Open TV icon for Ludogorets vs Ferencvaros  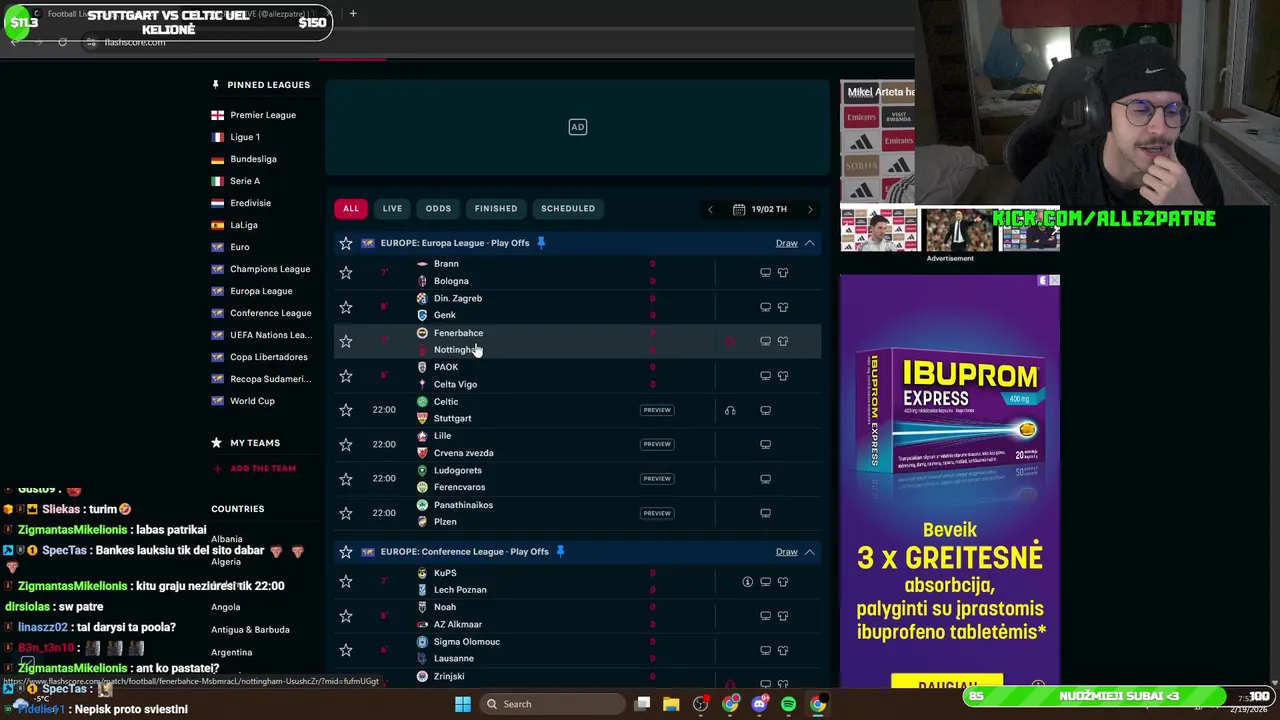pos(765,479)
